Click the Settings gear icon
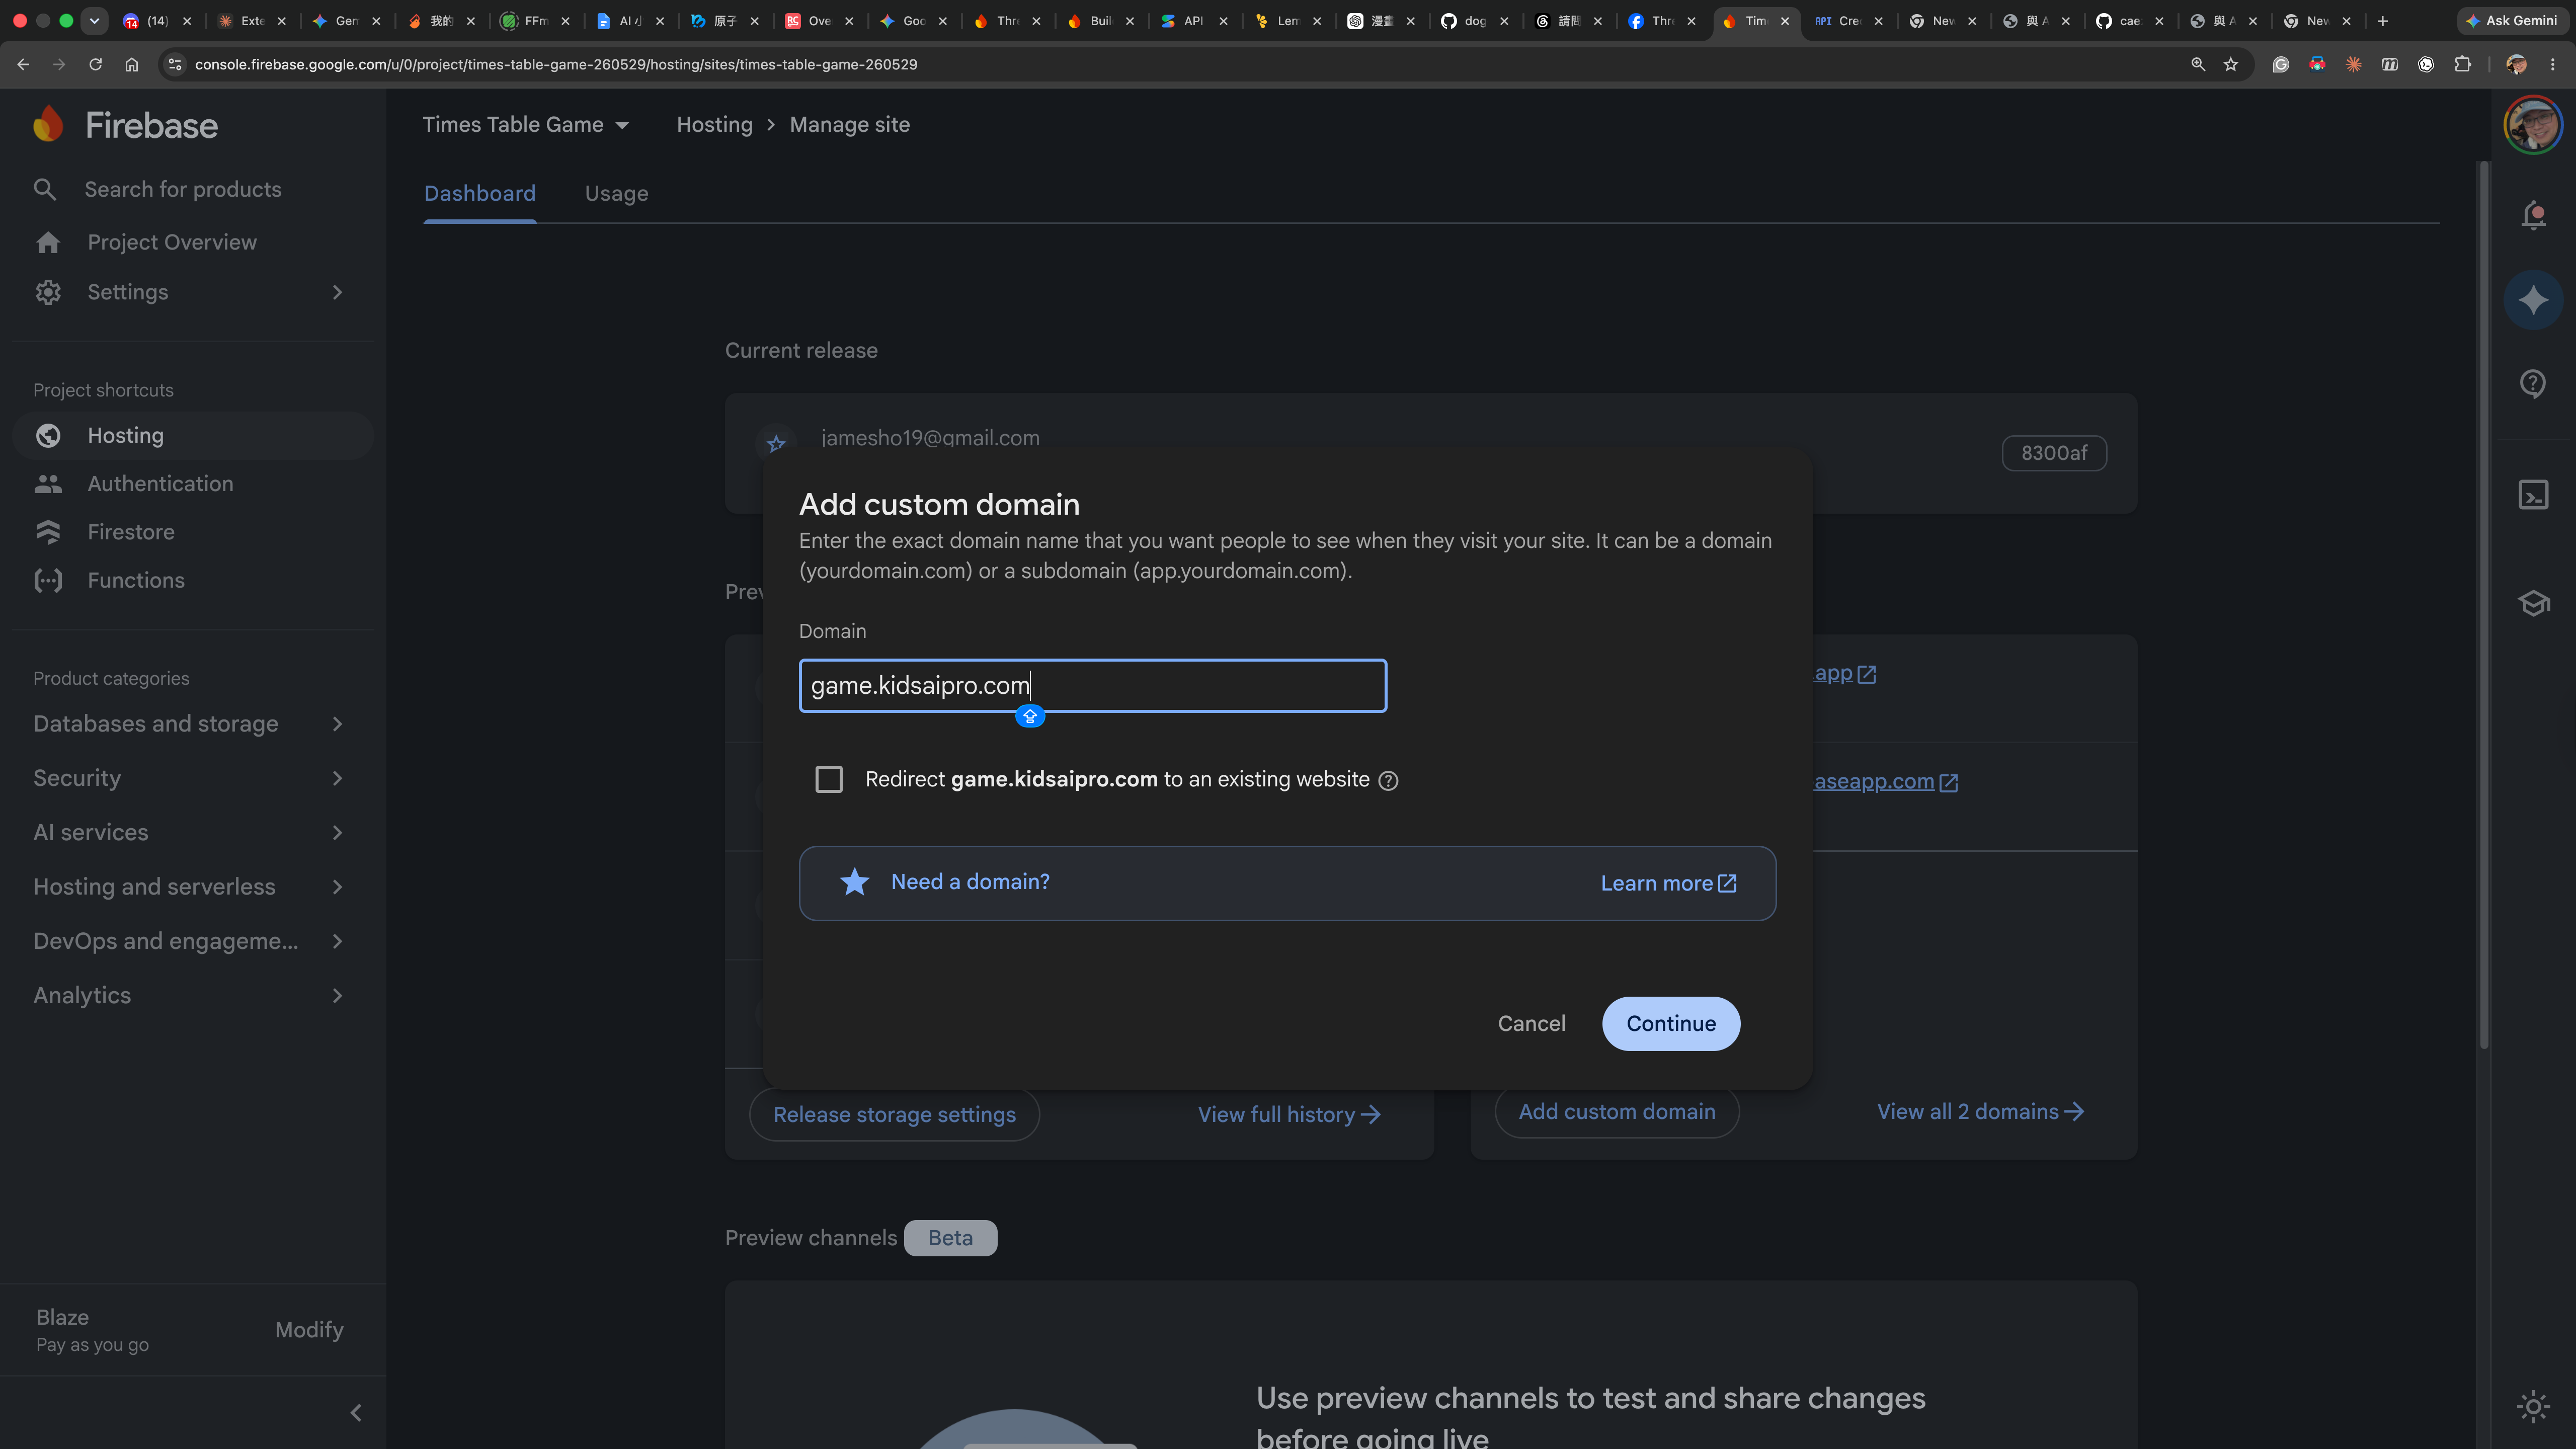Image resolution: width=2576 pixels, height=1449 pixels. pos(48,292)
